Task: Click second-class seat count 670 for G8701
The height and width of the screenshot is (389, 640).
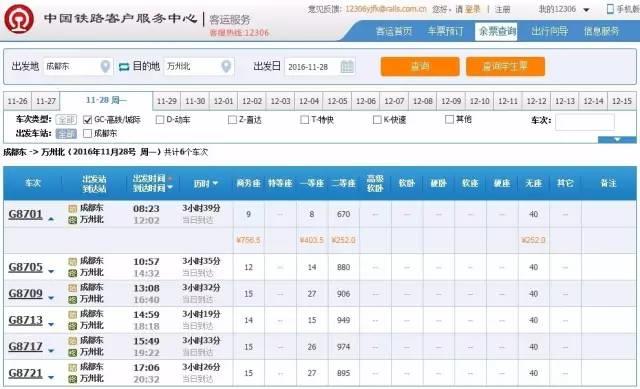Action: [x=344, y=214]
